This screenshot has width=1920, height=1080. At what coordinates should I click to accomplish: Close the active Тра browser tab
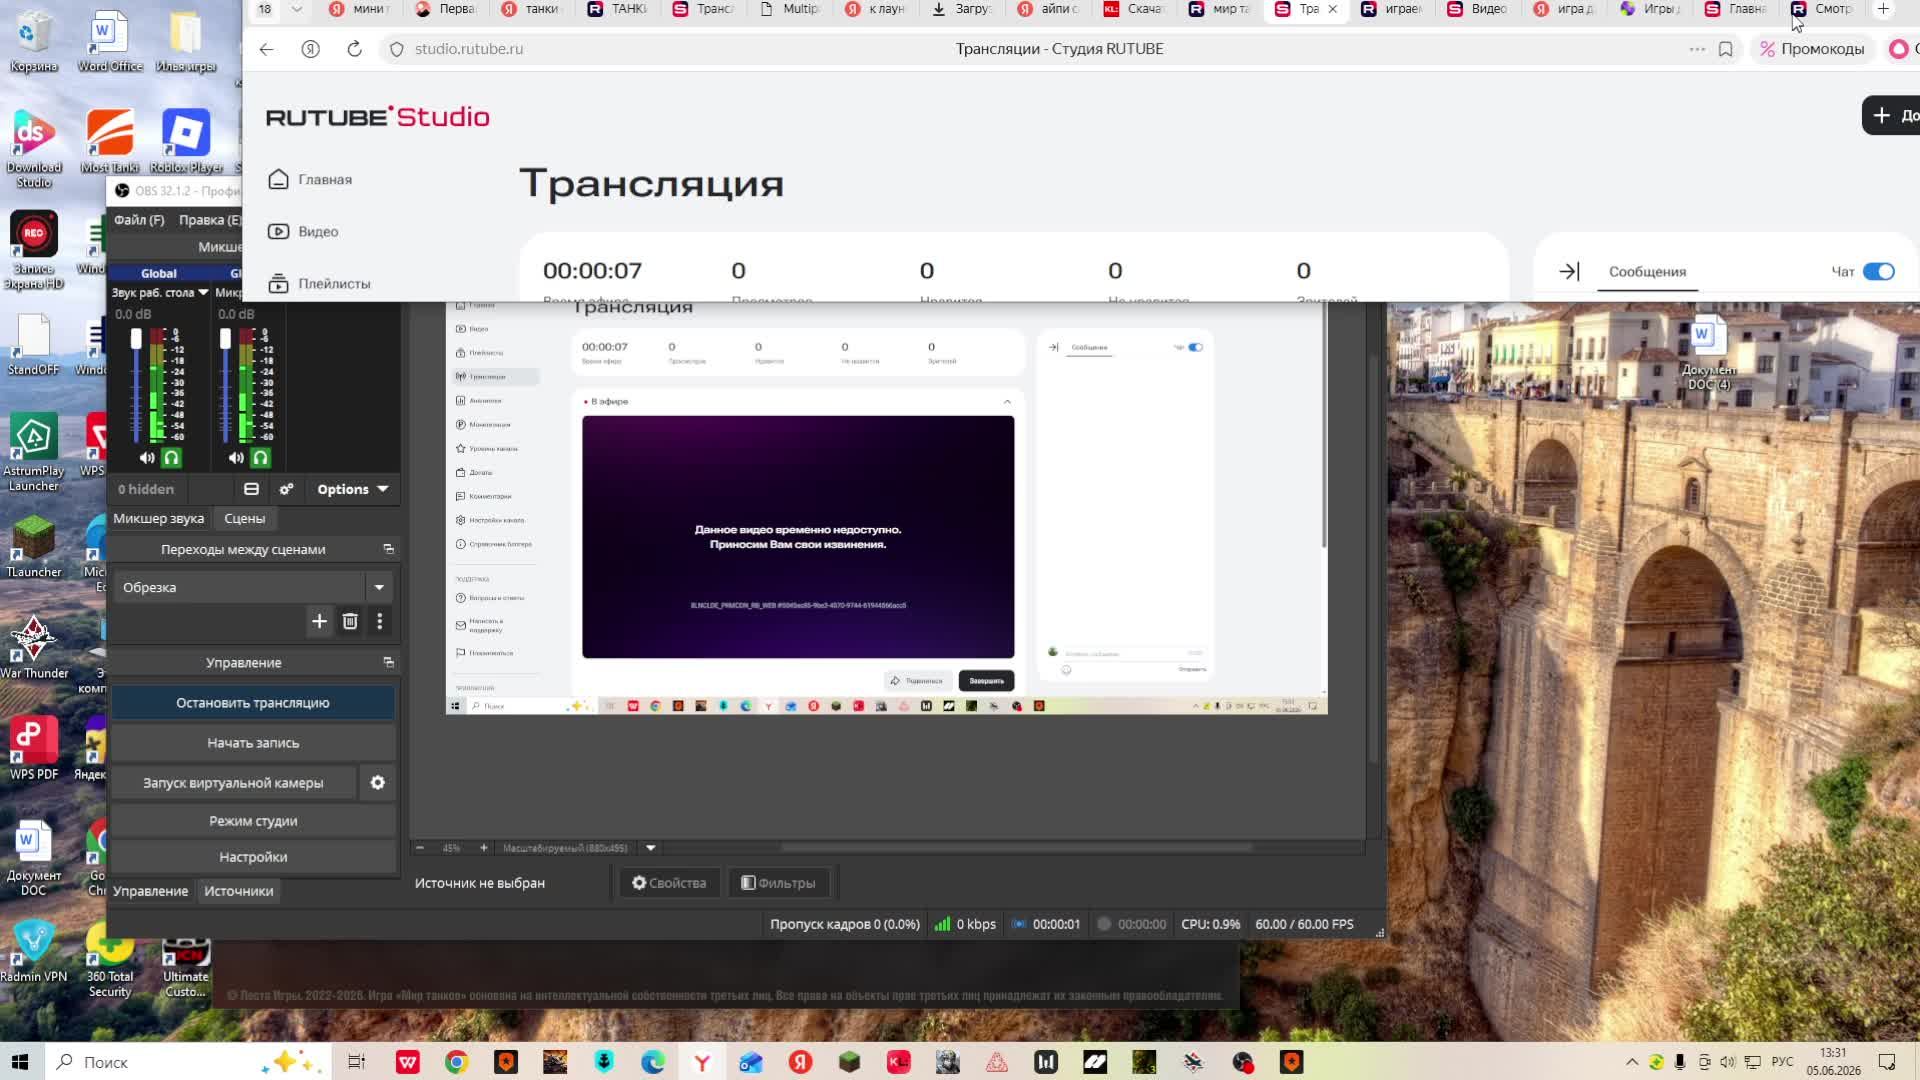coord(1332,9)
